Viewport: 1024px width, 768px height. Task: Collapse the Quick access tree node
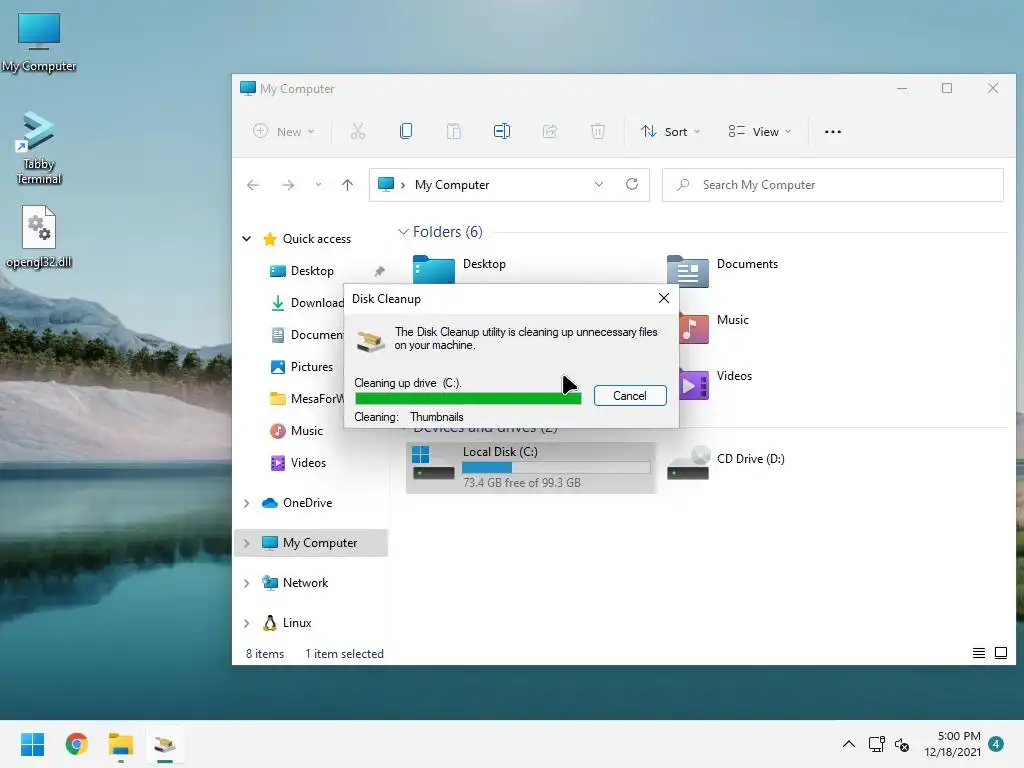tap(247, 238)
